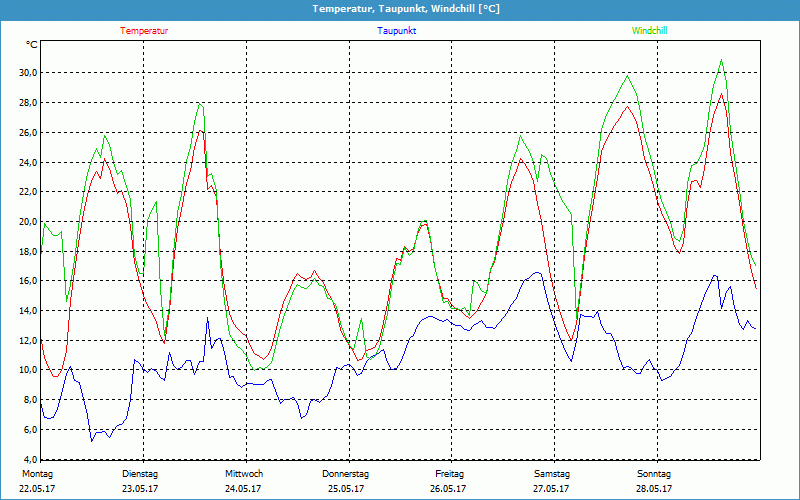Click the 28,0 y-axis value

[29, 103]
